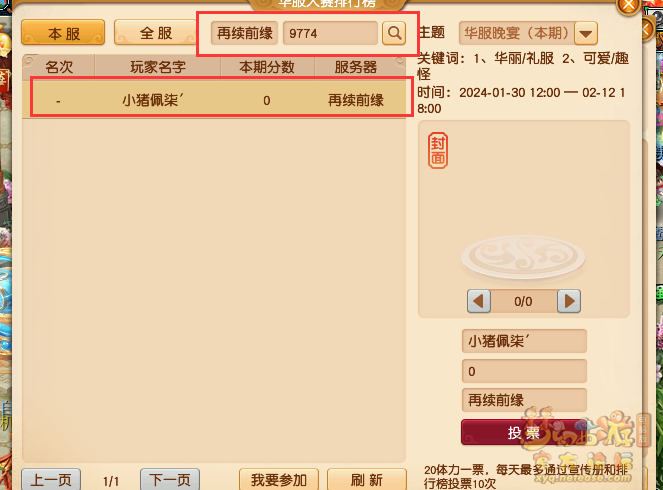
Task: Open the 主题 dropdown arrow
Action: 586,33
